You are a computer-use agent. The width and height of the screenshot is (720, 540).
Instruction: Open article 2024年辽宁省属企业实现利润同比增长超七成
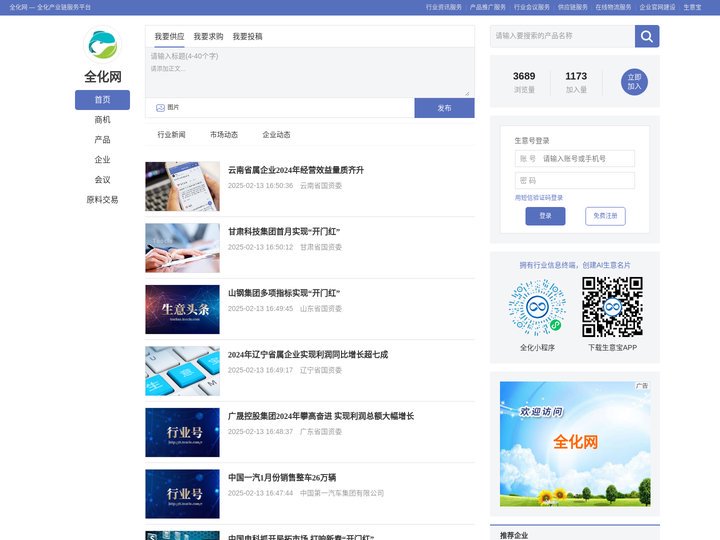(308, 354)
